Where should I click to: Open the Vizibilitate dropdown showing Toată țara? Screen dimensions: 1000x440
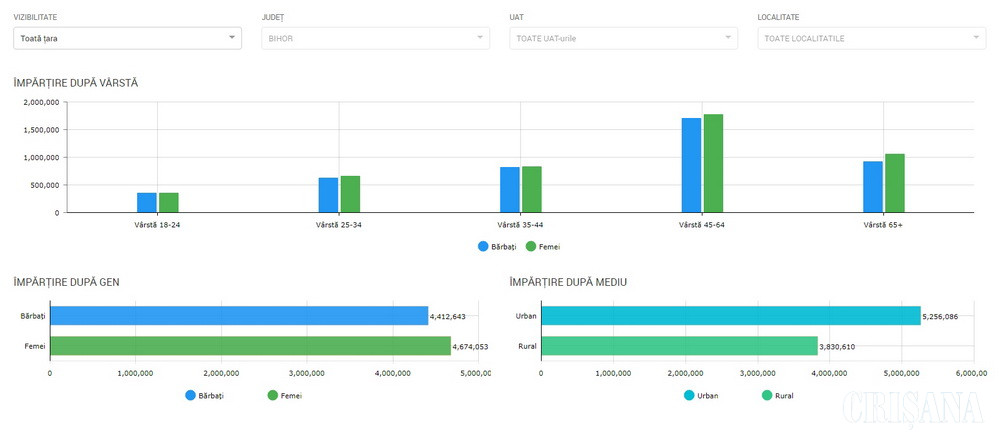tap(127, 38)
